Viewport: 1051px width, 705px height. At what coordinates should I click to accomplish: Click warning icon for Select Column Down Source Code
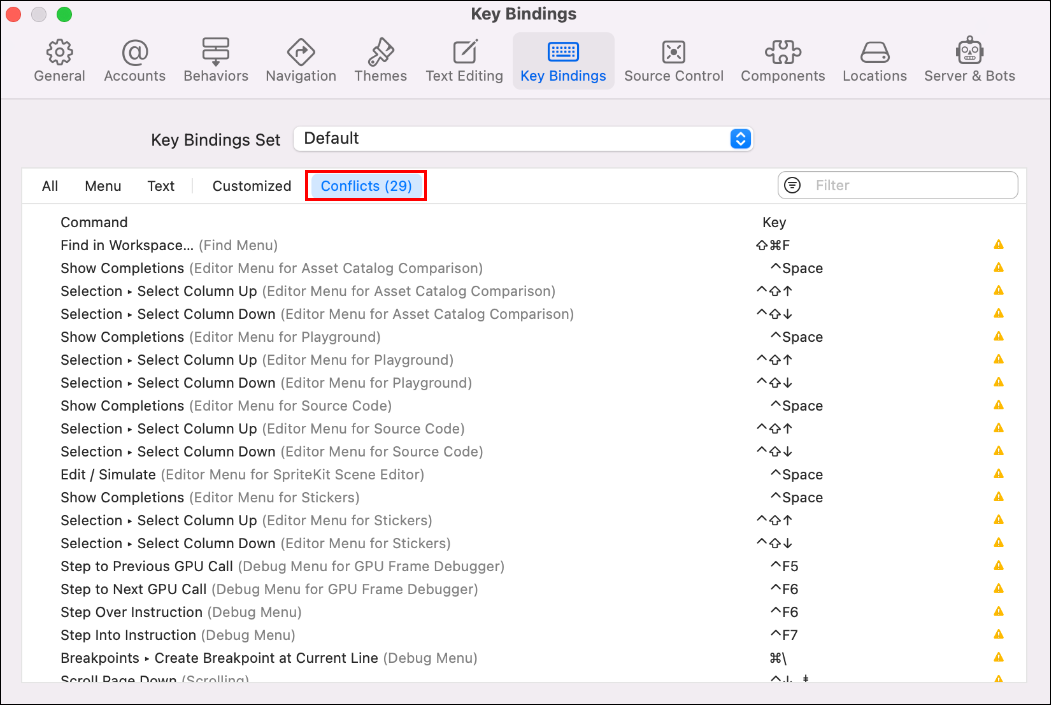point(999,451)
